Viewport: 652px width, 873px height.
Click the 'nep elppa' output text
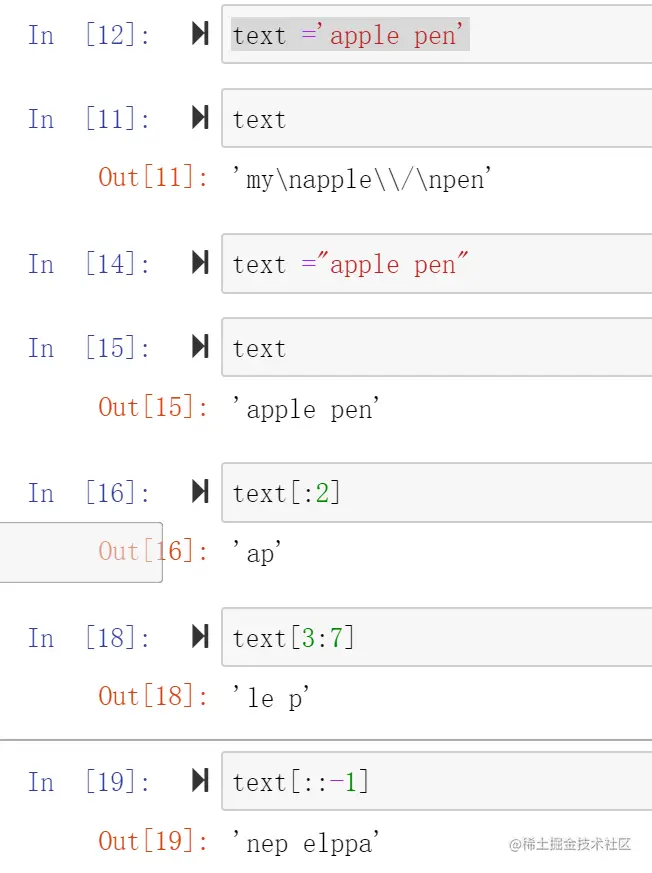click(x=313, y=843)
